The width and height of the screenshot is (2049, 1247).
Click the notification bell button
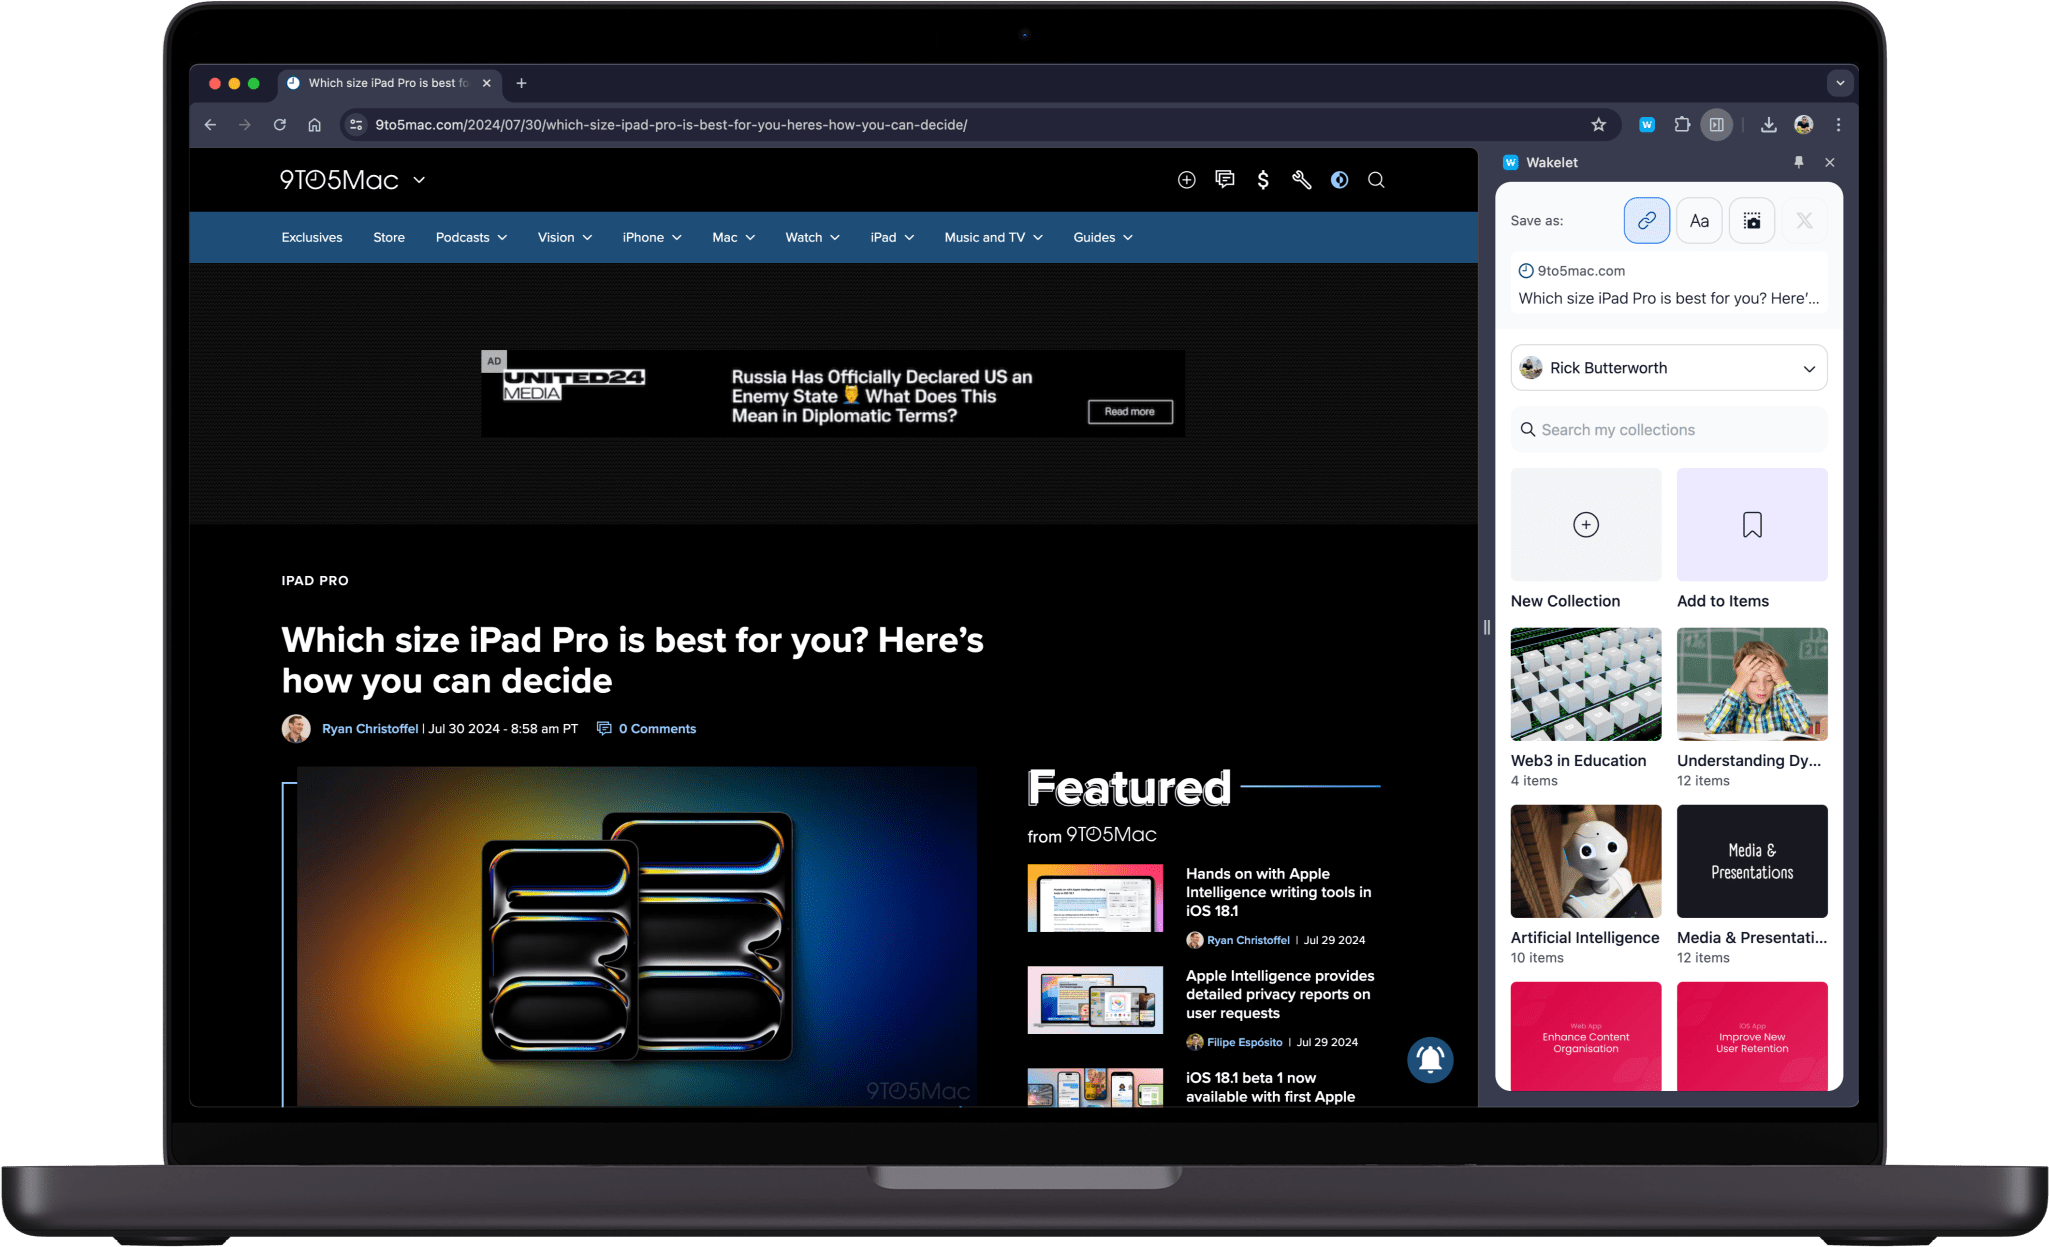pyautogui.click(x=1430, y=1059)
